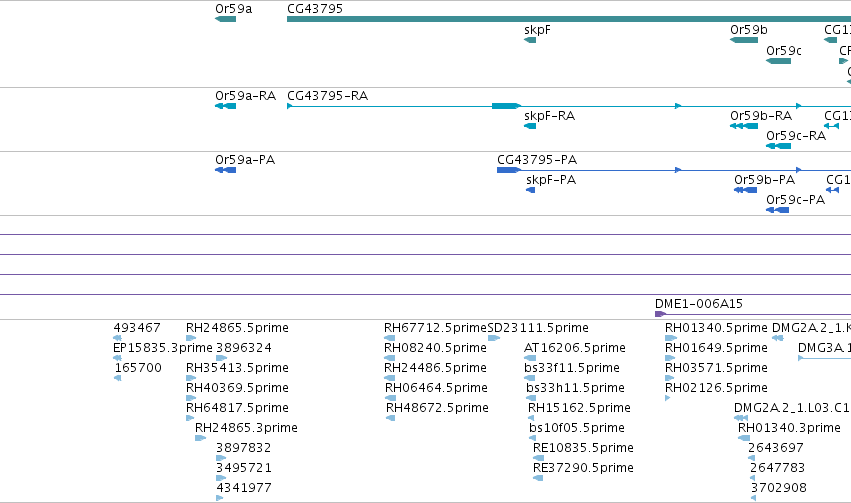851x503 pixels.
Task: Select the Or59b-RA transcript label
Action: pos(761,116)
